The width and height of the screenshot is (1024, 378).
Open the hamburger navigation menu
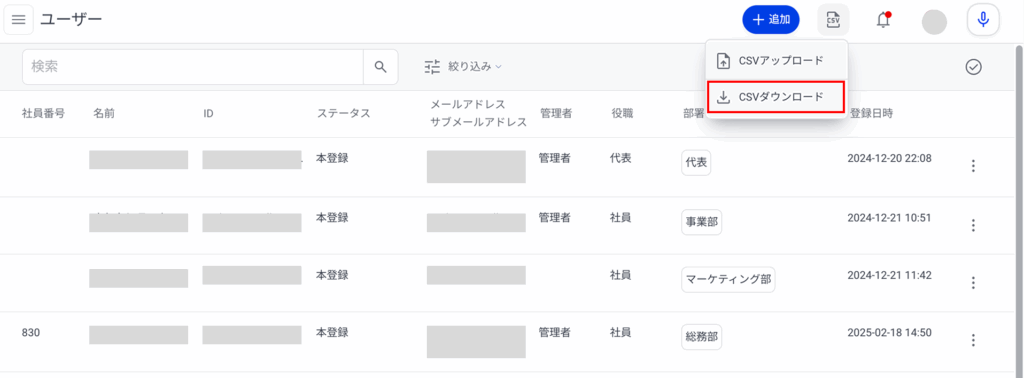click(x=19, y=20)
